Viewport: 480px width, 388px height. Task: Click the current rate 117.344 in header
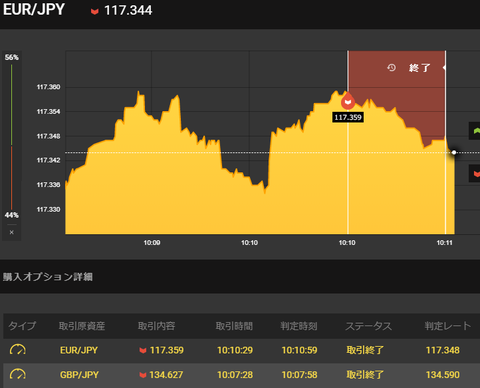(x=128, y=10)
